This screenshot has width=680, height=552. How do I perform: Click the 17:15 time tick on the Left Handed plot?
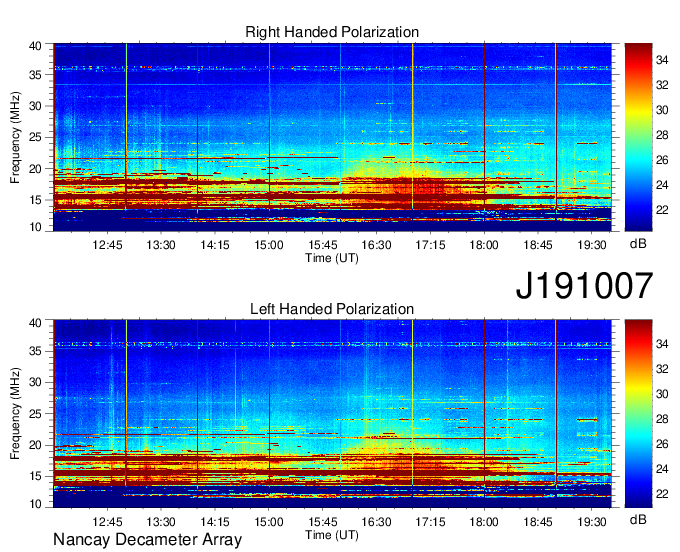point(430,521)
